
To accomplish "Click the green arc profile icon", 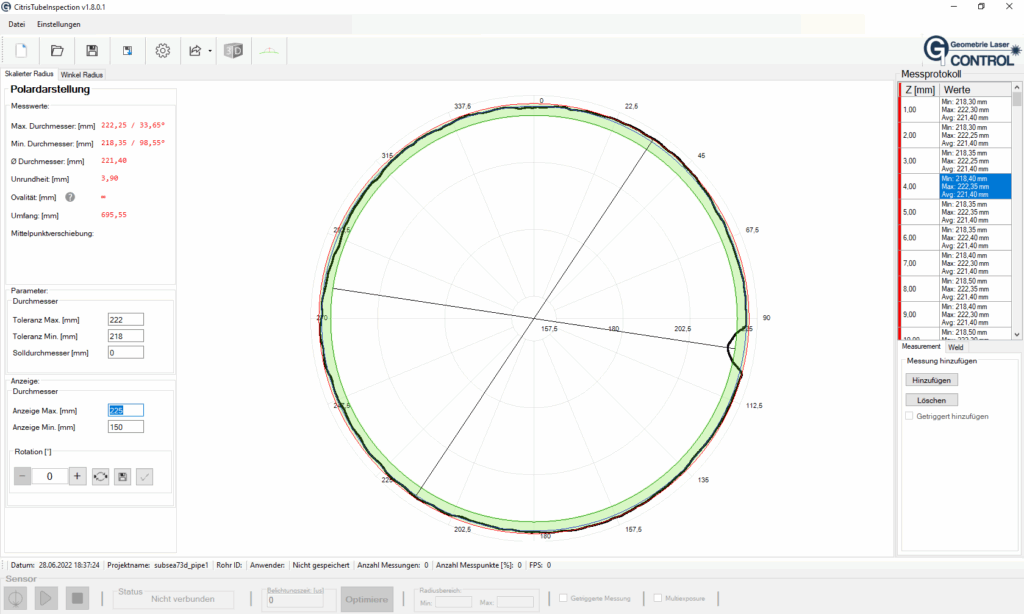I will coord(270,50).
